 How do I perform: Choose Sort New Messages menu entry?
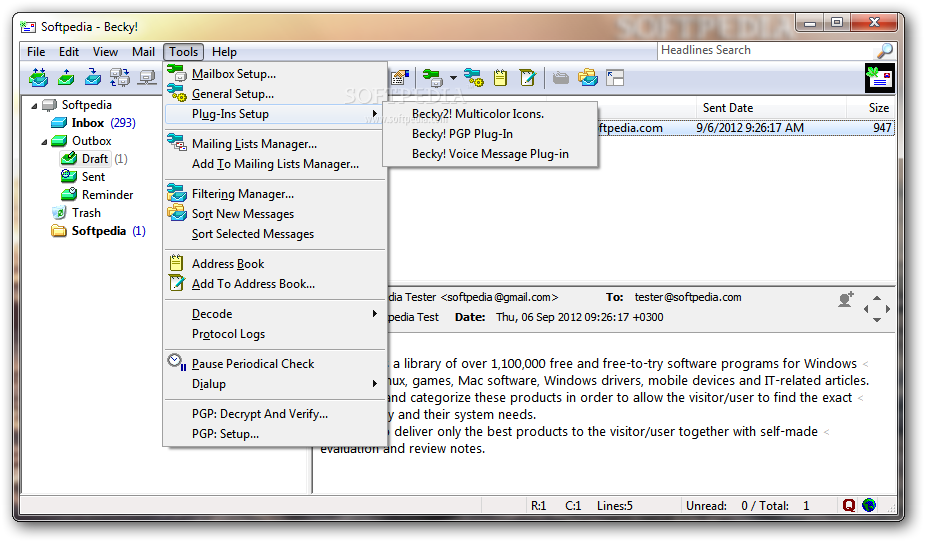(275, 214)
